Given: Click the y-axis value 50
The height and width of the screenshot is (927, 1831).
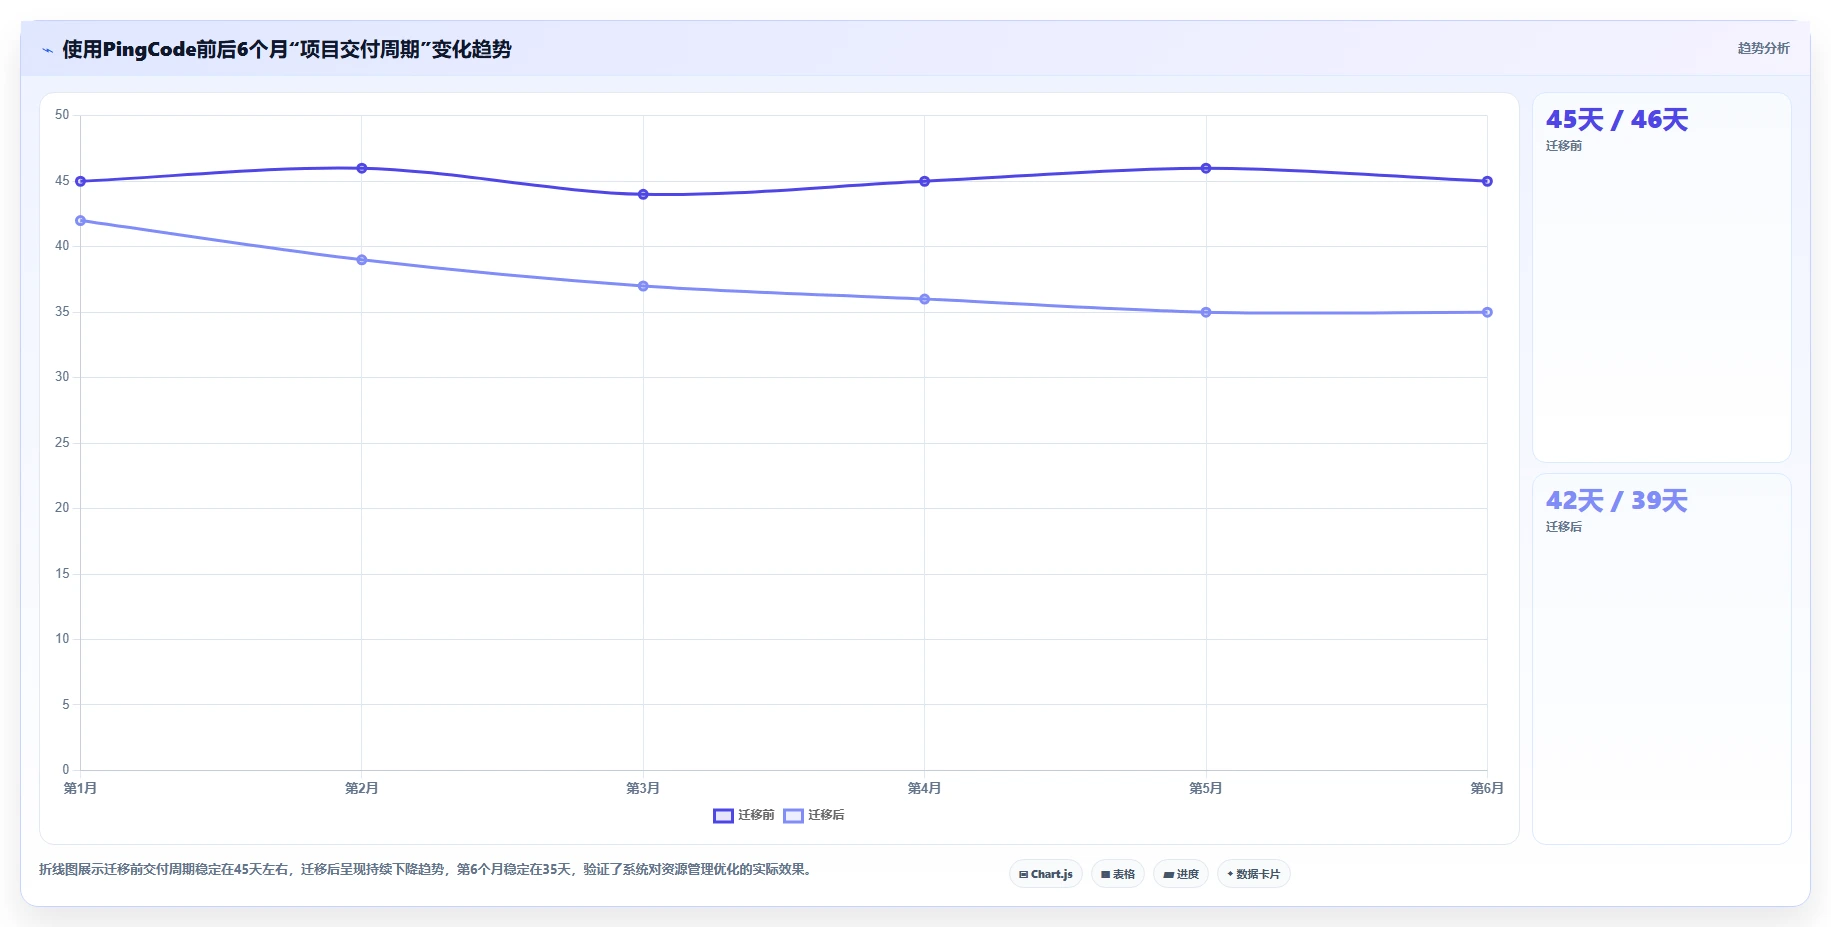Looking at the screenshot, I should click(62, 115).
